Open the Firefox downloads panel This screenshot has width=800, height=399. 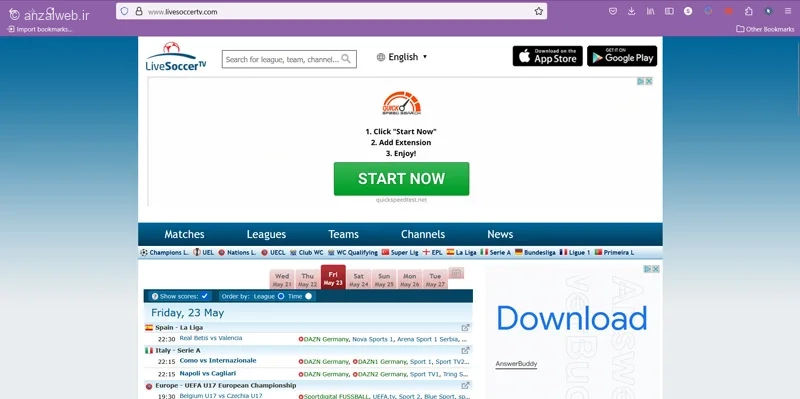pos(632,11)
